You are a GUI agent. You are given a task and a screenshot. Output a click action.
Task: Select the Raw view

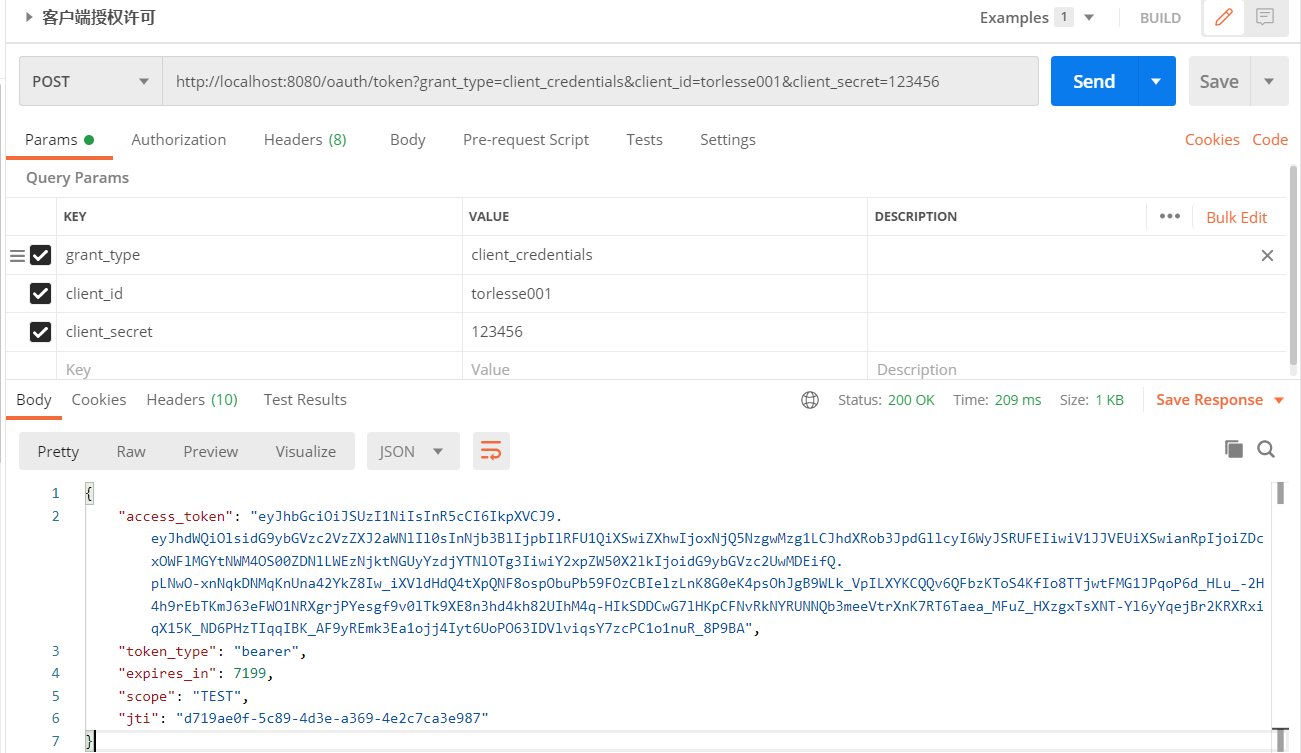[131, 451]
